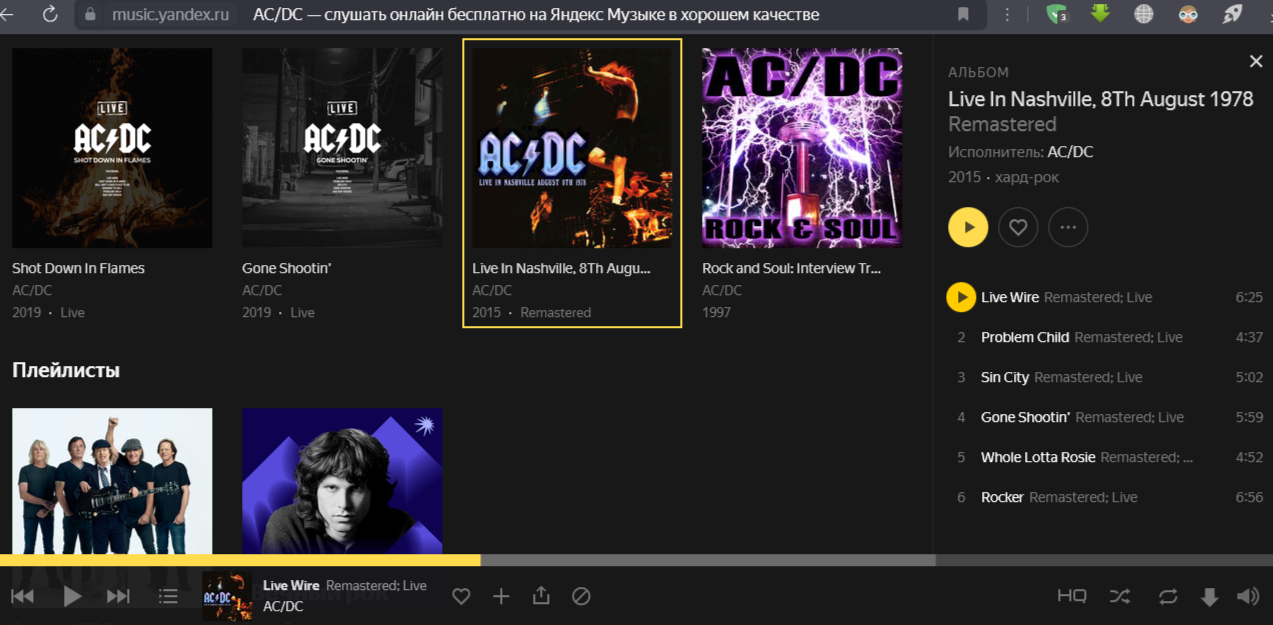The height and width of the screenshot is (625, 1273).
Task: Select track 2 Problem Child
Action: pos(1105,337)
